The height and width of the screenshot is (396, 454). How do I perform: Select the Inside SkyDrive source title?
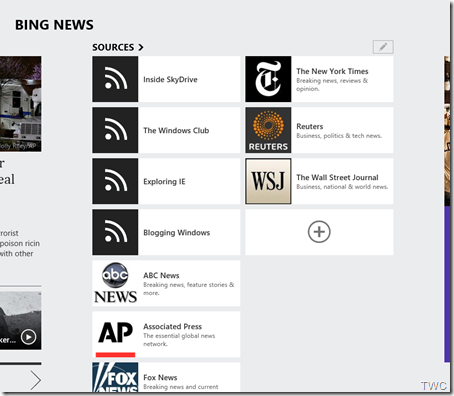click(170, 79)
